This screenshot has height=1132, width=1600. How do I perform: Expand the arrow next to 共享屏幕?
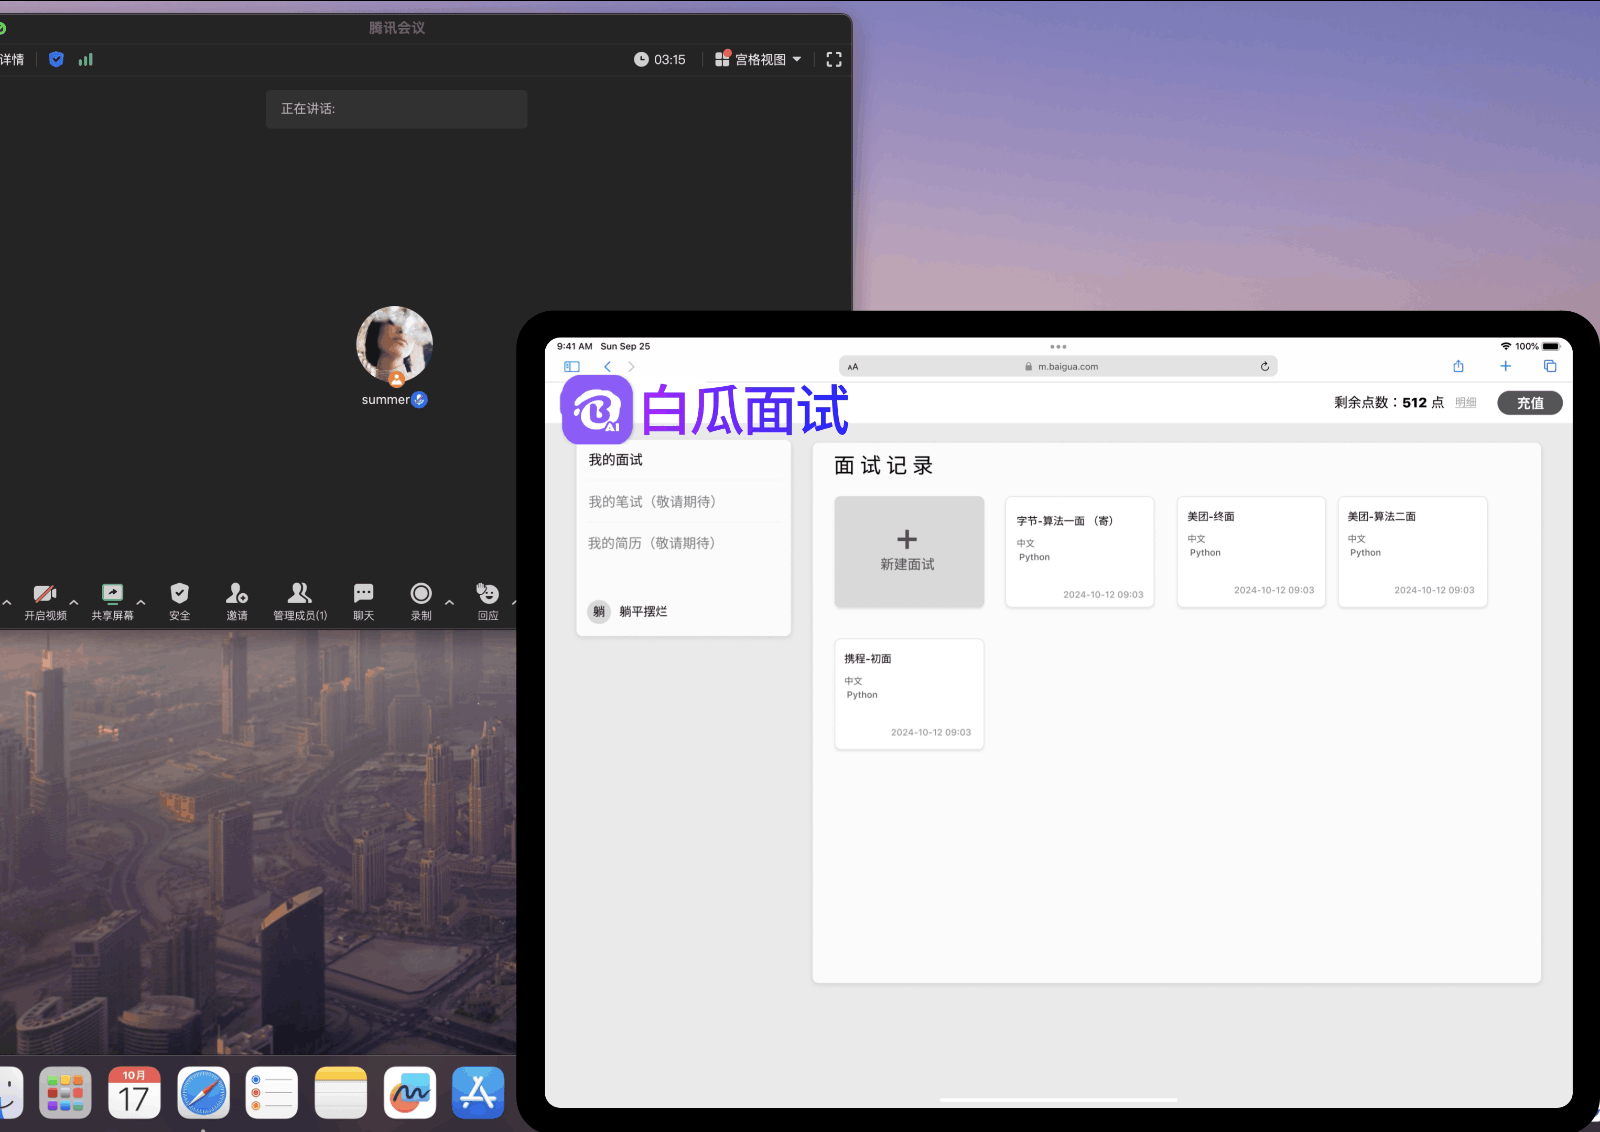pos(141,602)
